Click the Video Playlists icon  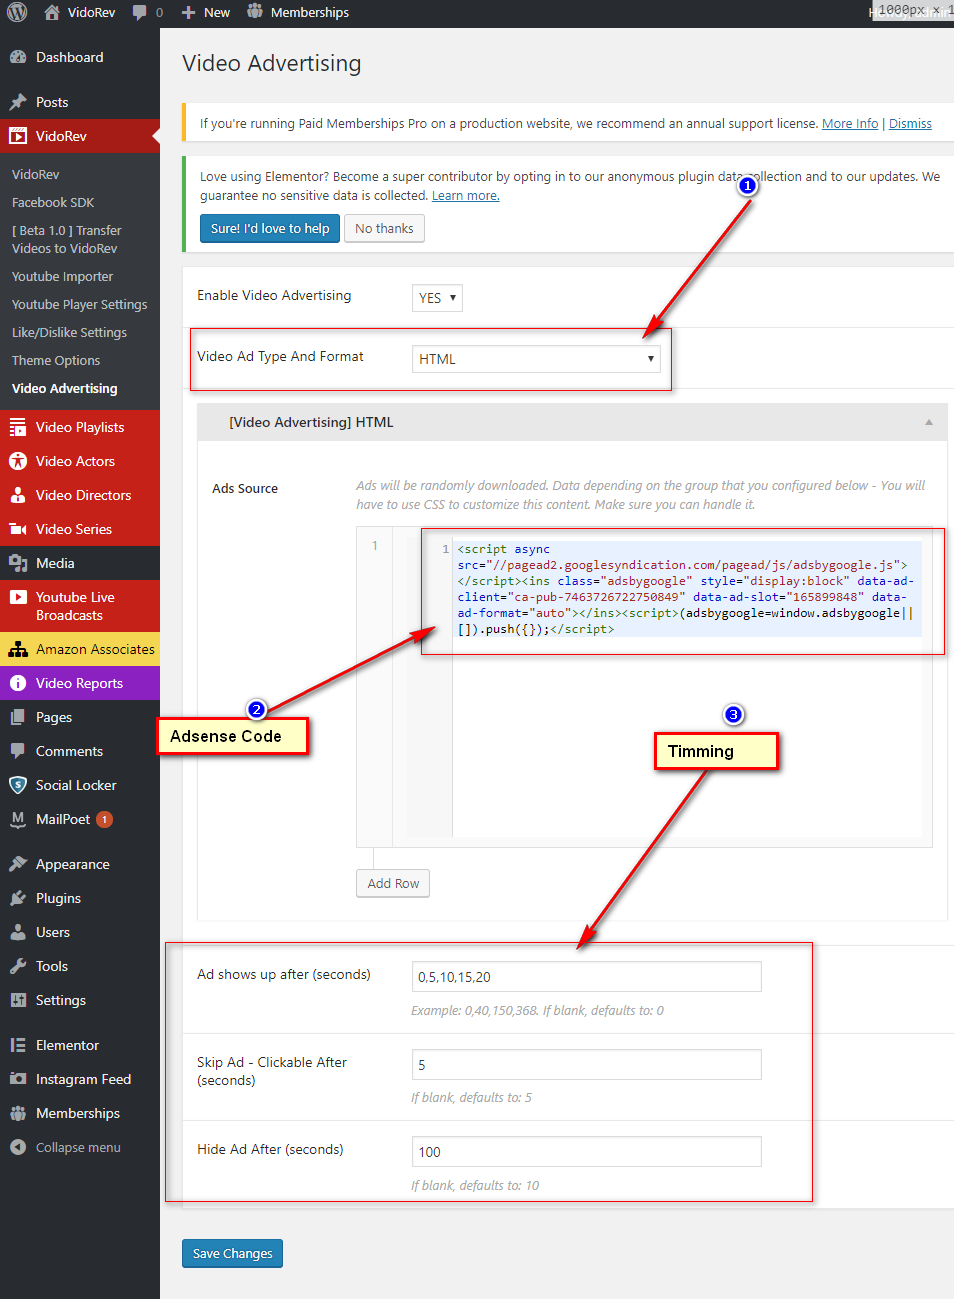18,427
